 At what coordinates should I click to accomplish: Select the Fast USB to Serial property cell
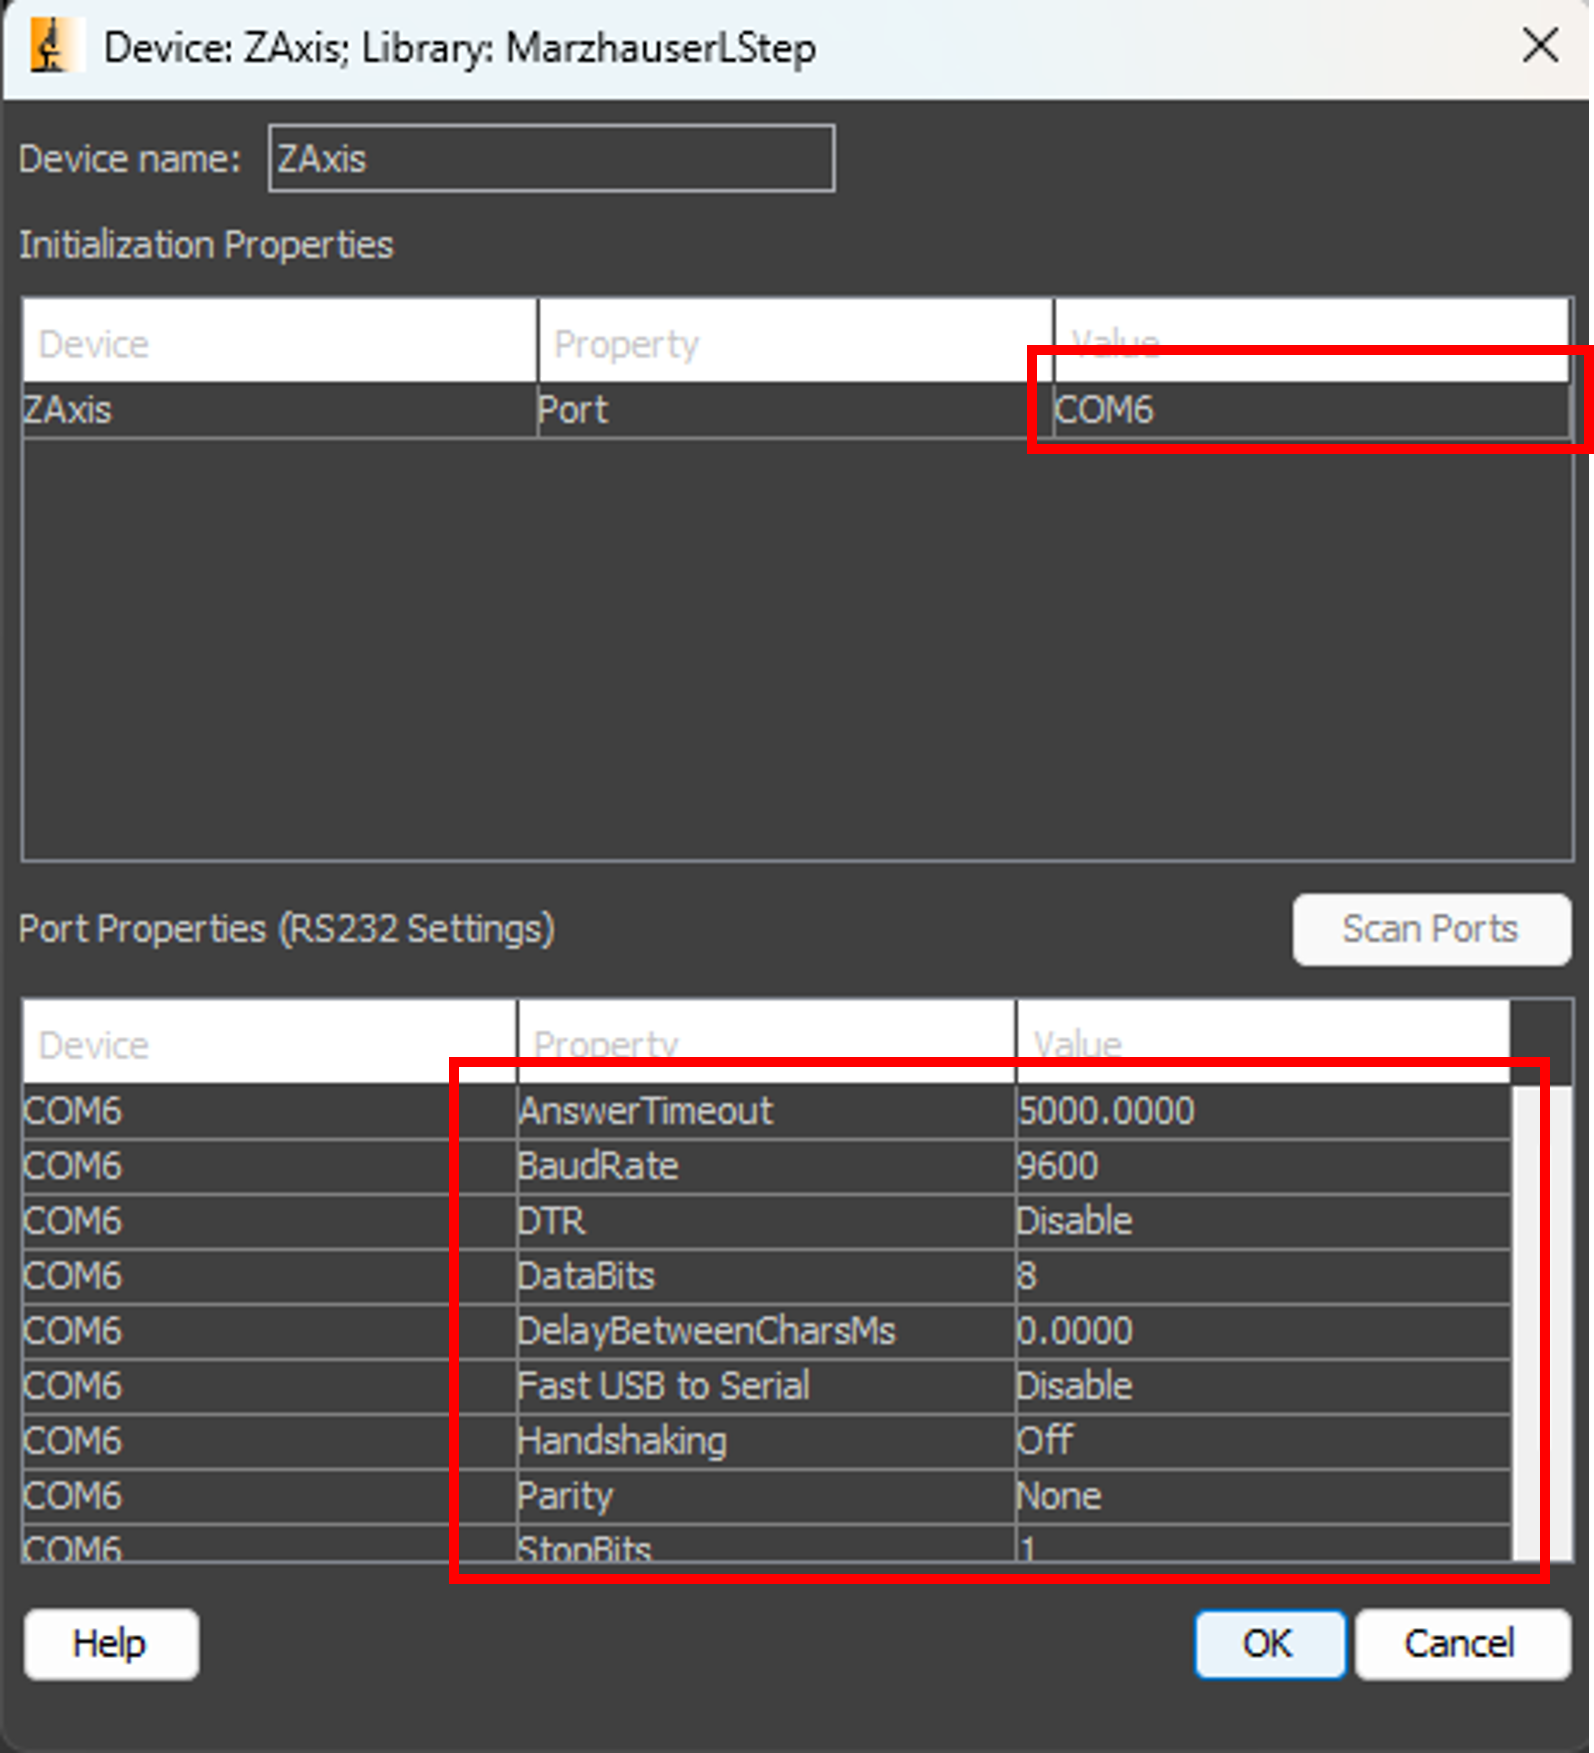(767, 1386)
